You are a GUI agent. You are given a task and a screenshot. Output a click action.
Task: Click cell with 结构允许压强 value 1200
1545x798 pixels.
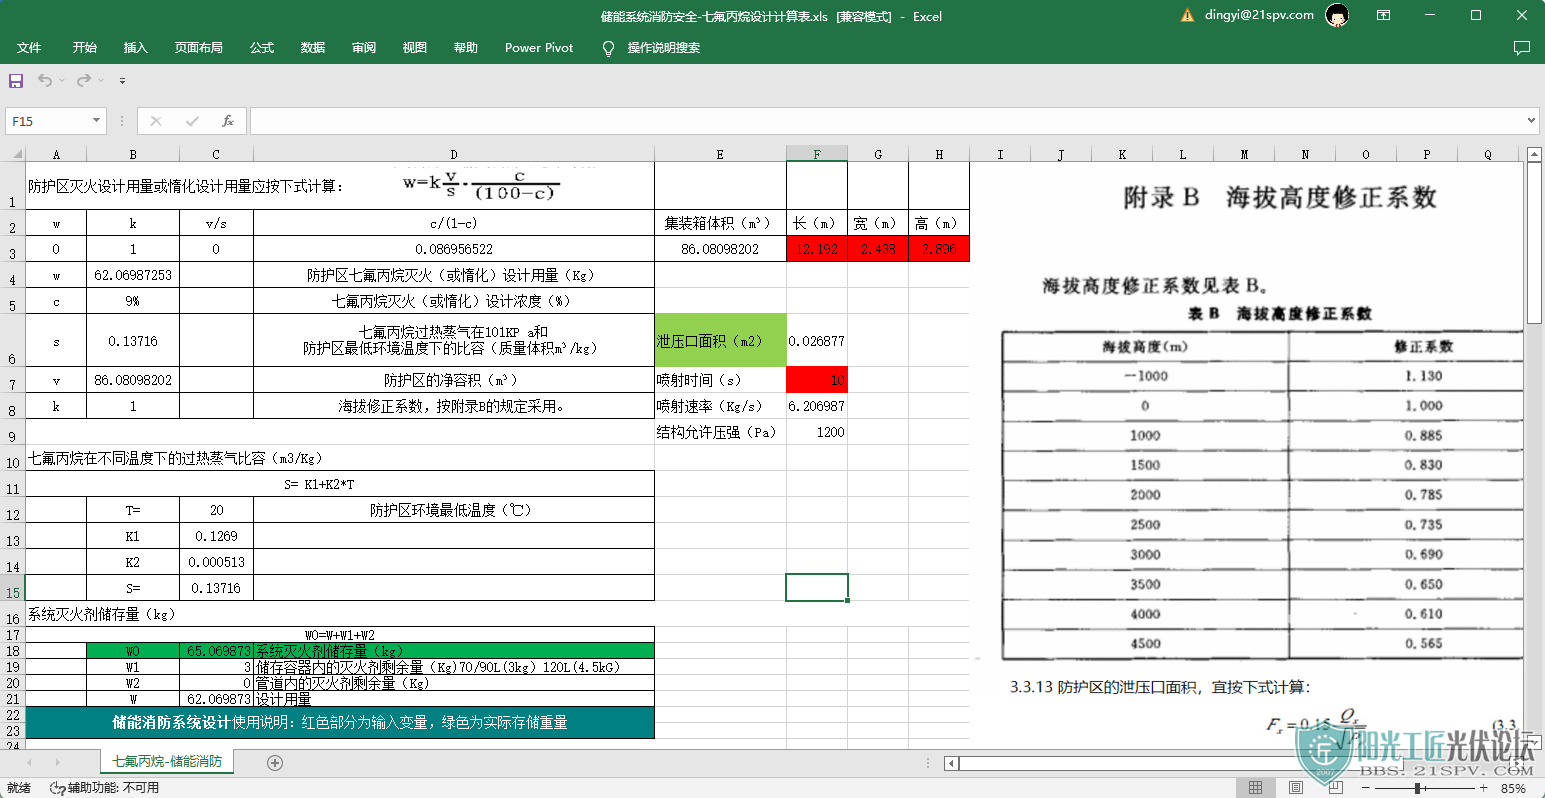817,432
